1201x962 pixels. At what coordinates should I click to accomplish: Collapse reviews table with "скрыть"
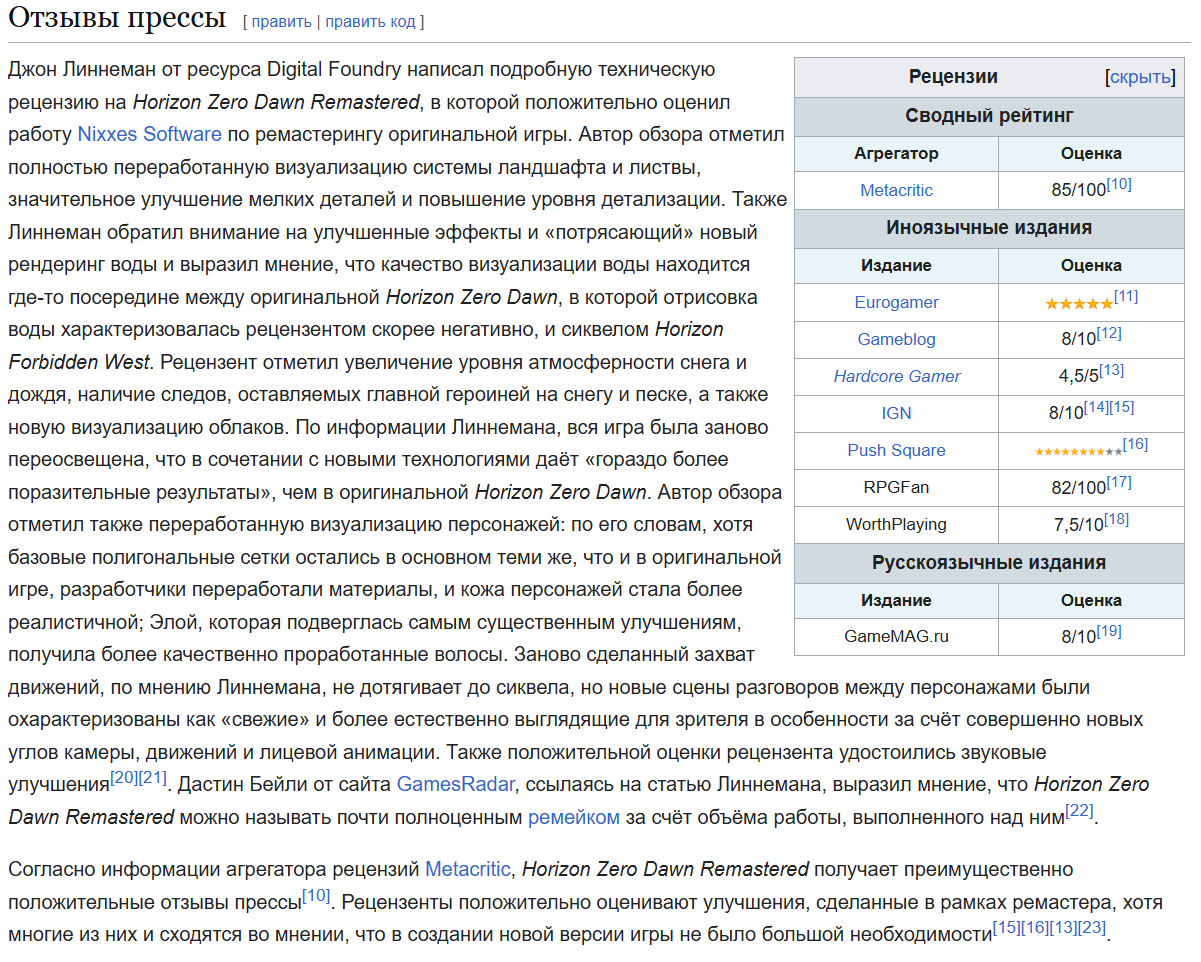[1140, 77]
